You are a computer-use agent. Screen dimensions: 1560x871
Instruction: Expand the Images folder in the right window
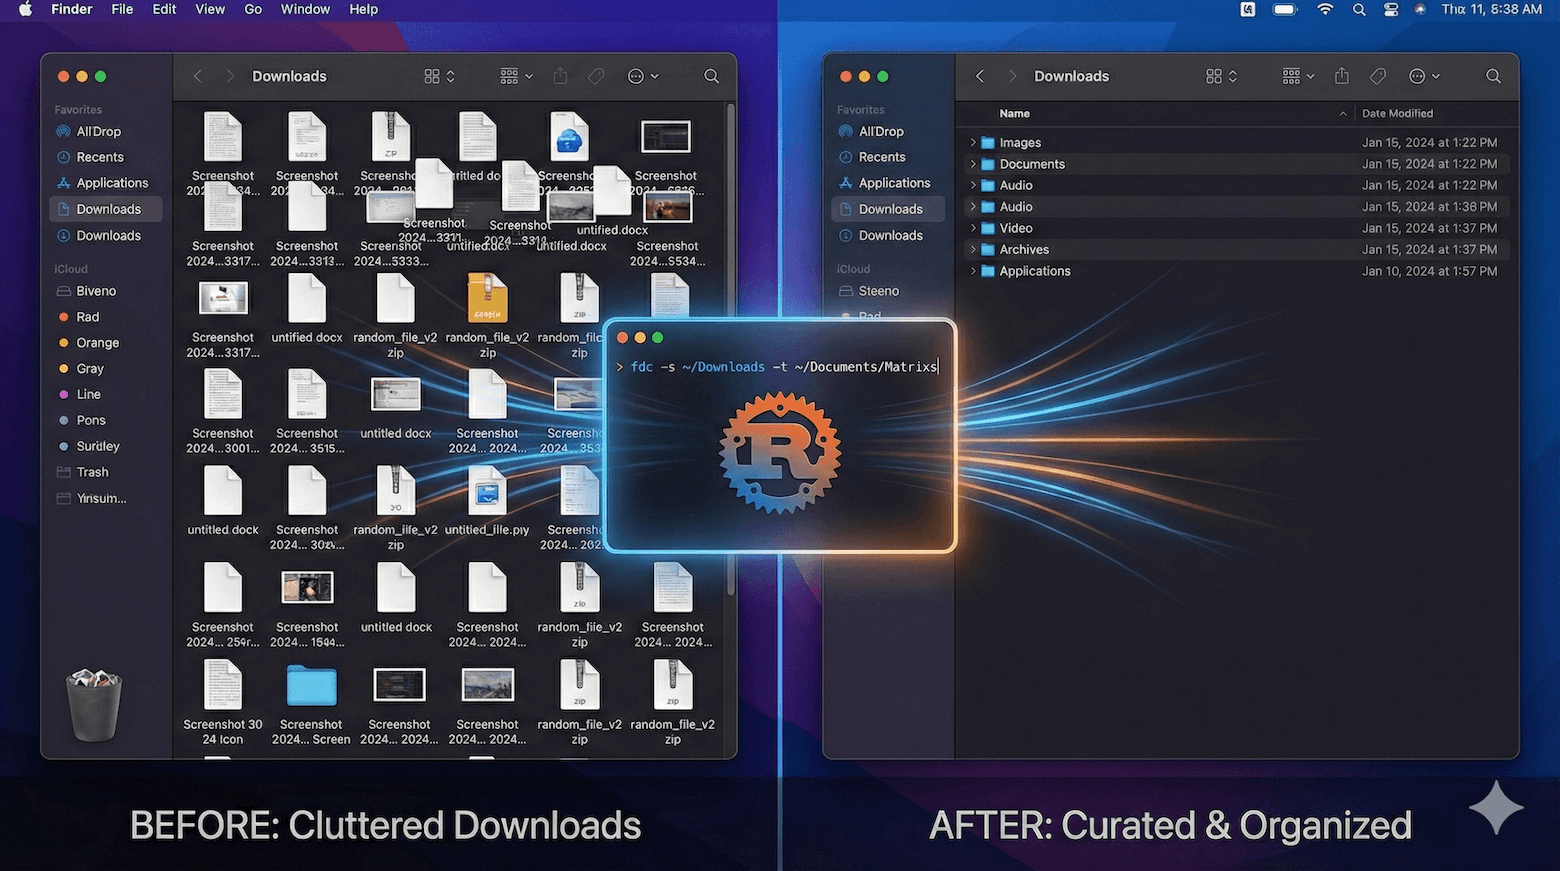pyautogui.click(x=973, y=142)
